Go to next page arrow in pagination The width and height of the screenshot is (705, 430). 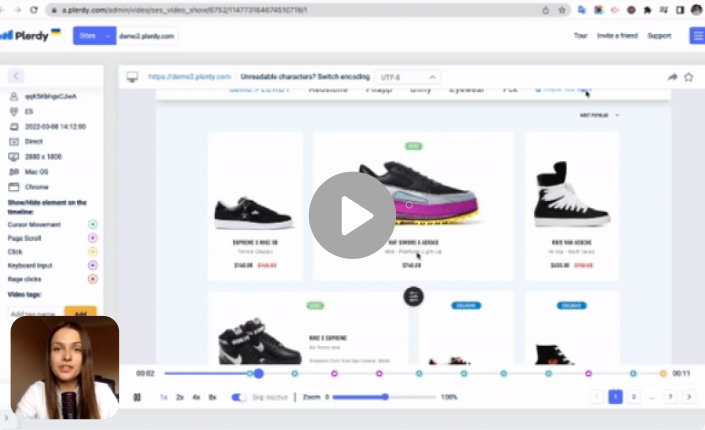pos(689,397)
